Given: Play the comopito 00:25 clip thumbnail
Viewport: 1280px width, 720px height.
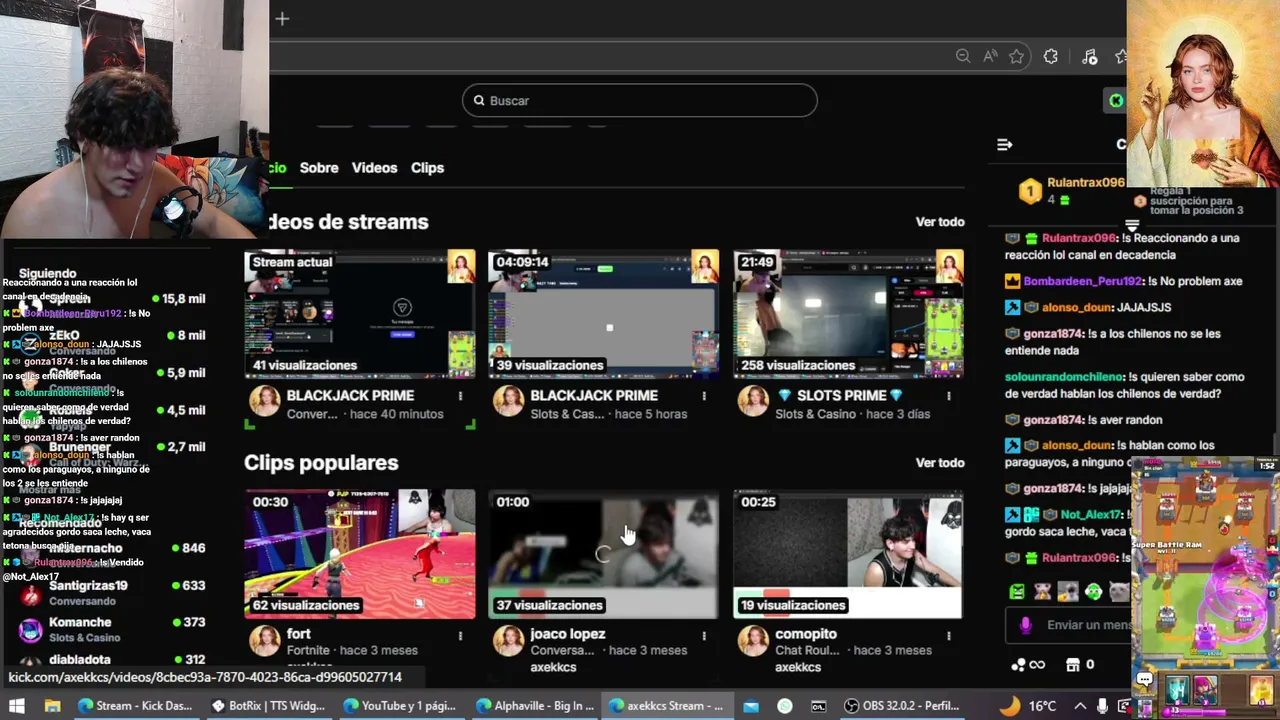Looking at the screenshot, I should [x=848, y=554].
